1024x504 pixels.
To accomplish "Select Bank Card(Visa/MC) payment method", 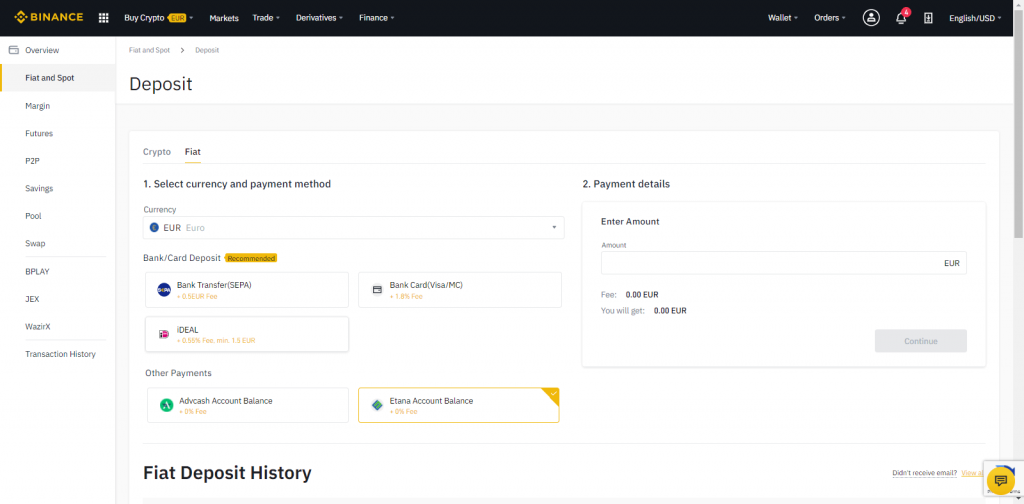I will tap(460, 290).
